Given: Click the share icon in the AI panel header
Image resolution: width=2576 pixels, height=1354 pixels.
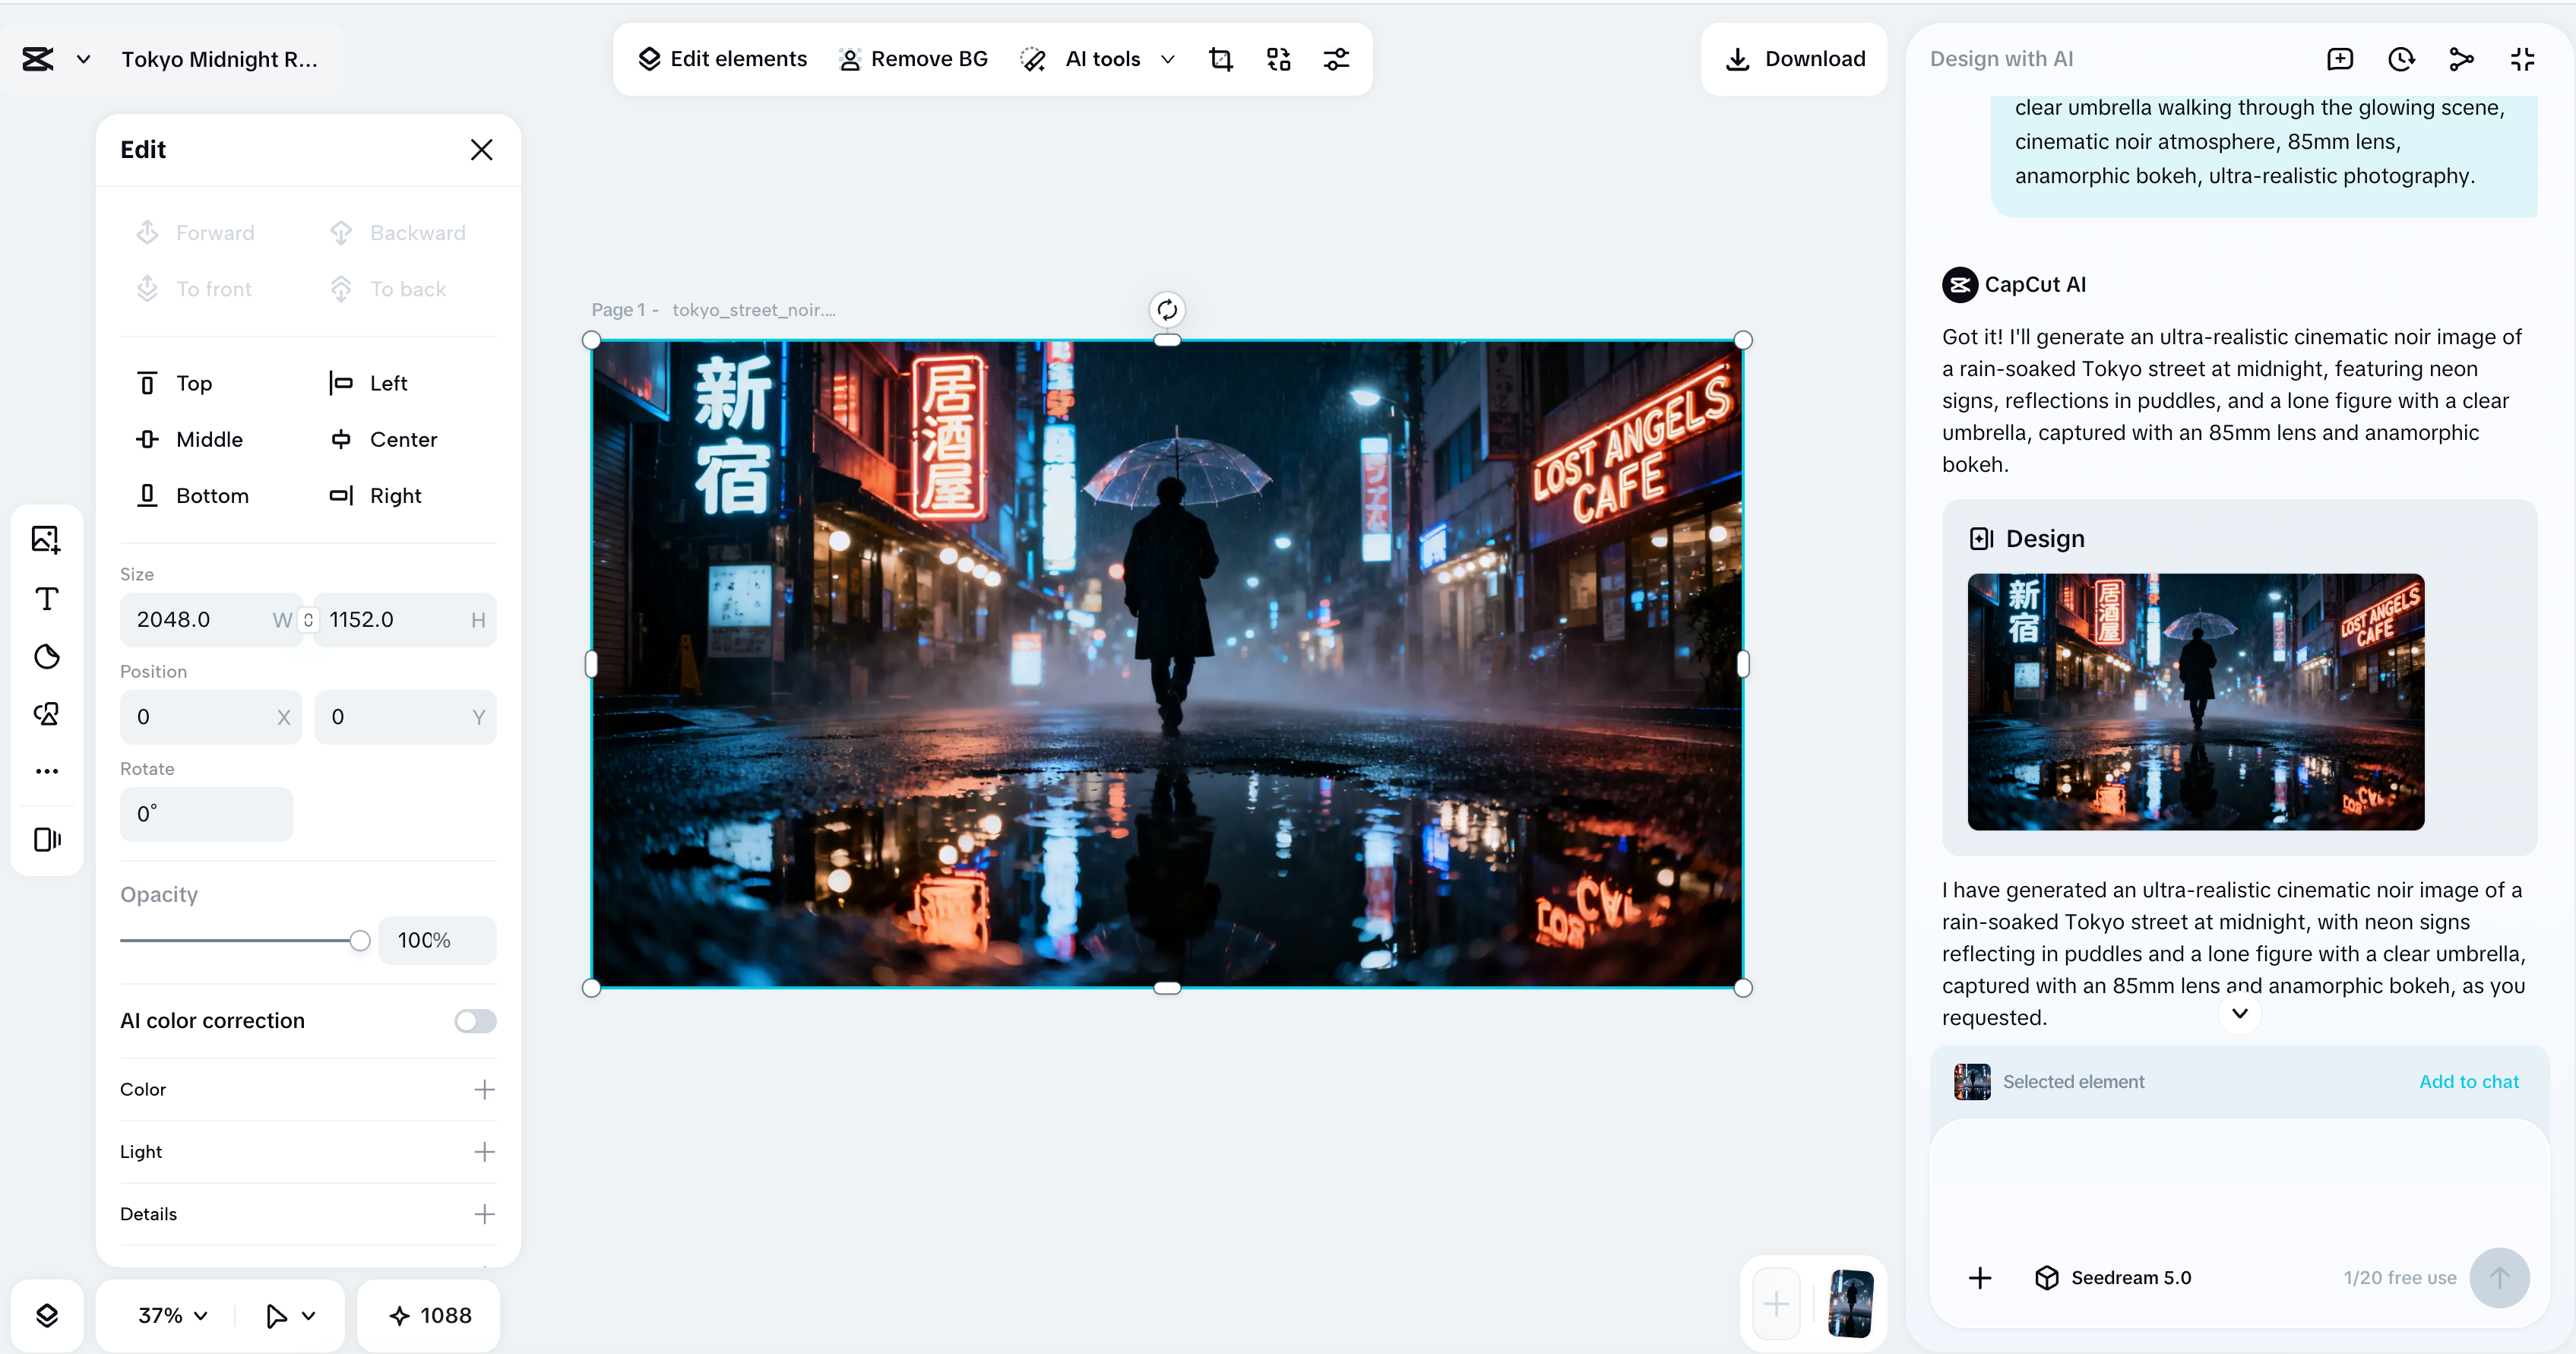Looking at the screenshot, I should [x=2461, y=59].
